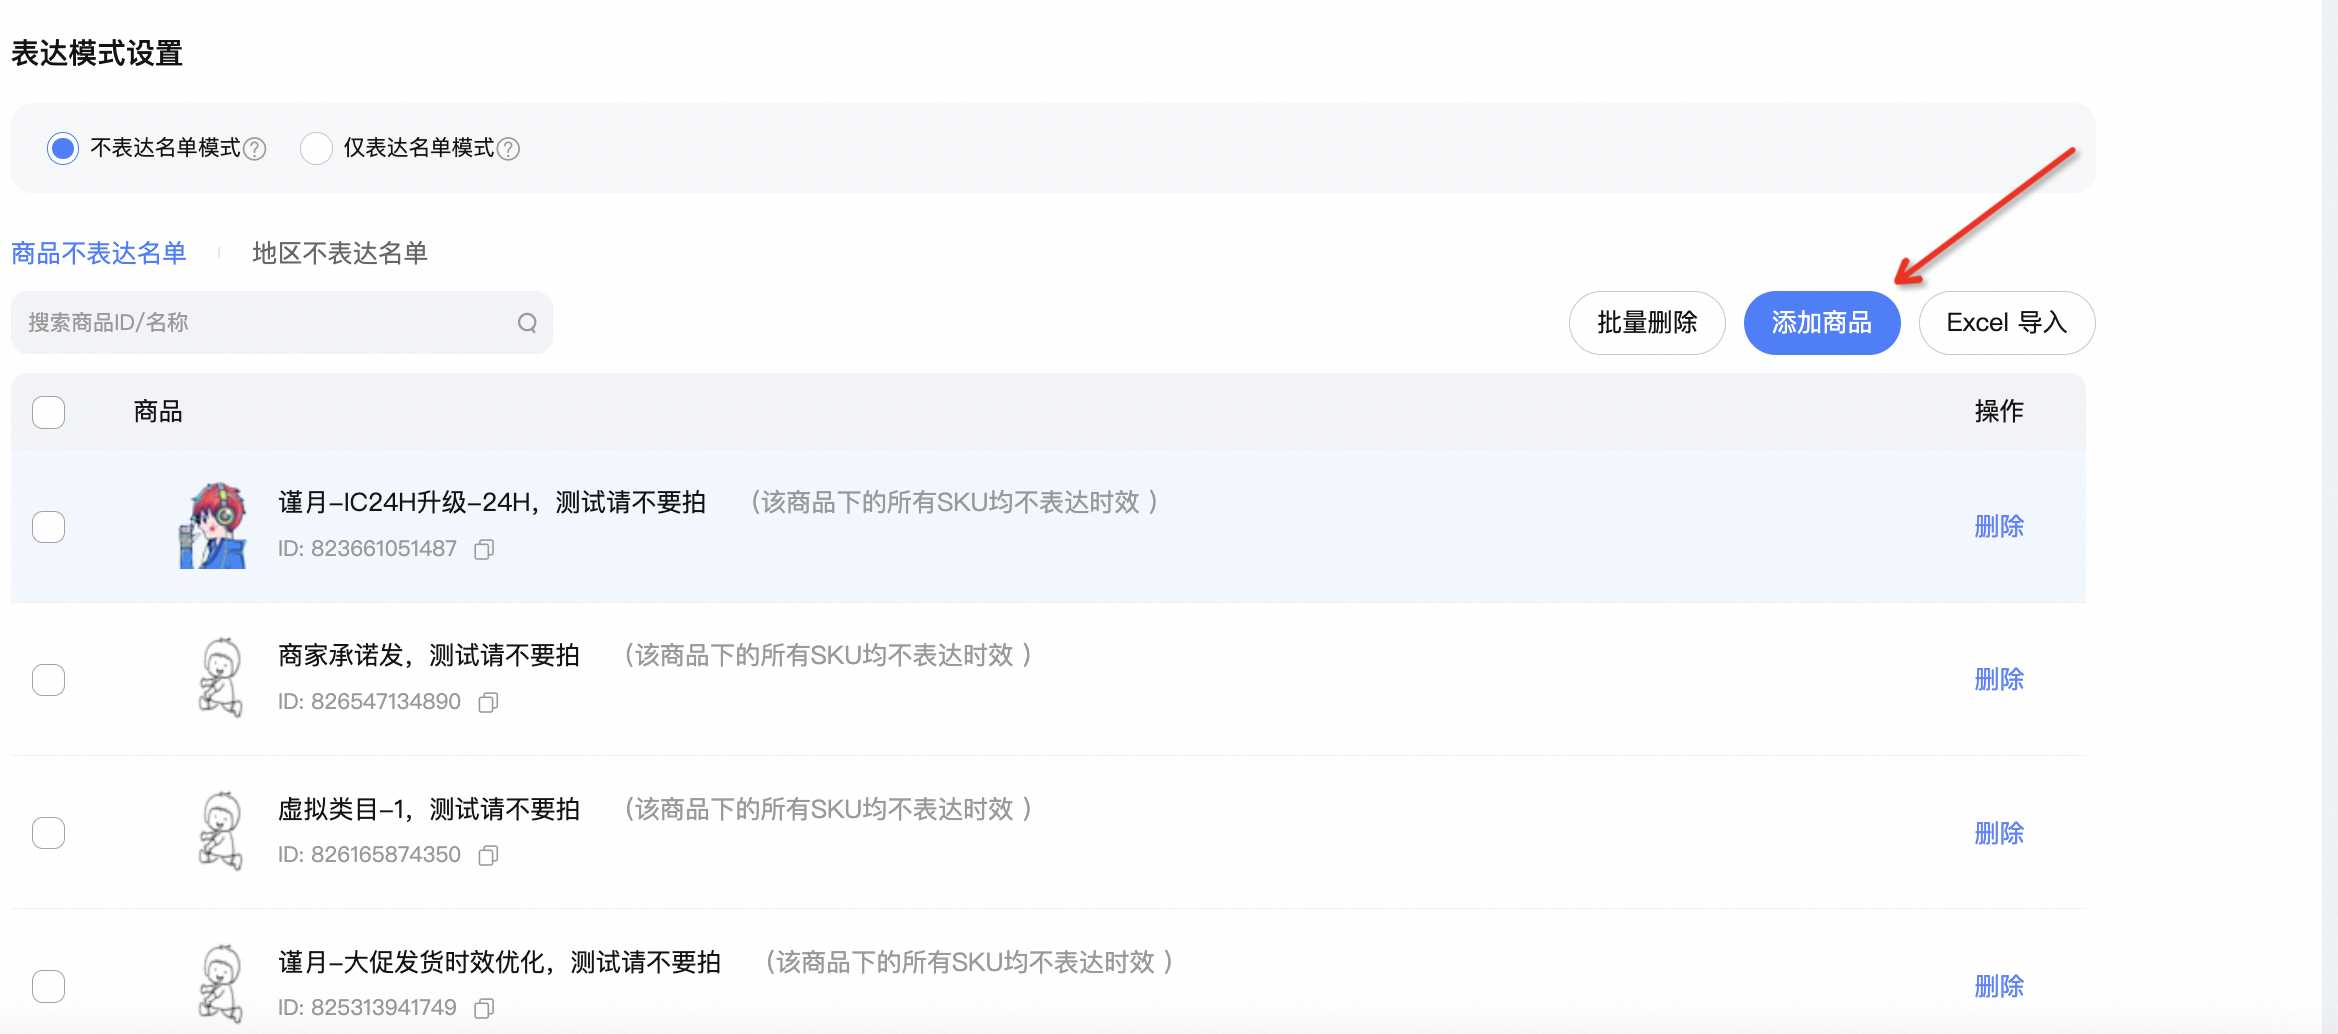Open thumbnail of 谨月-IC24H升级-24H product
Viewport: 2338px width, 1034px height.
213,526
